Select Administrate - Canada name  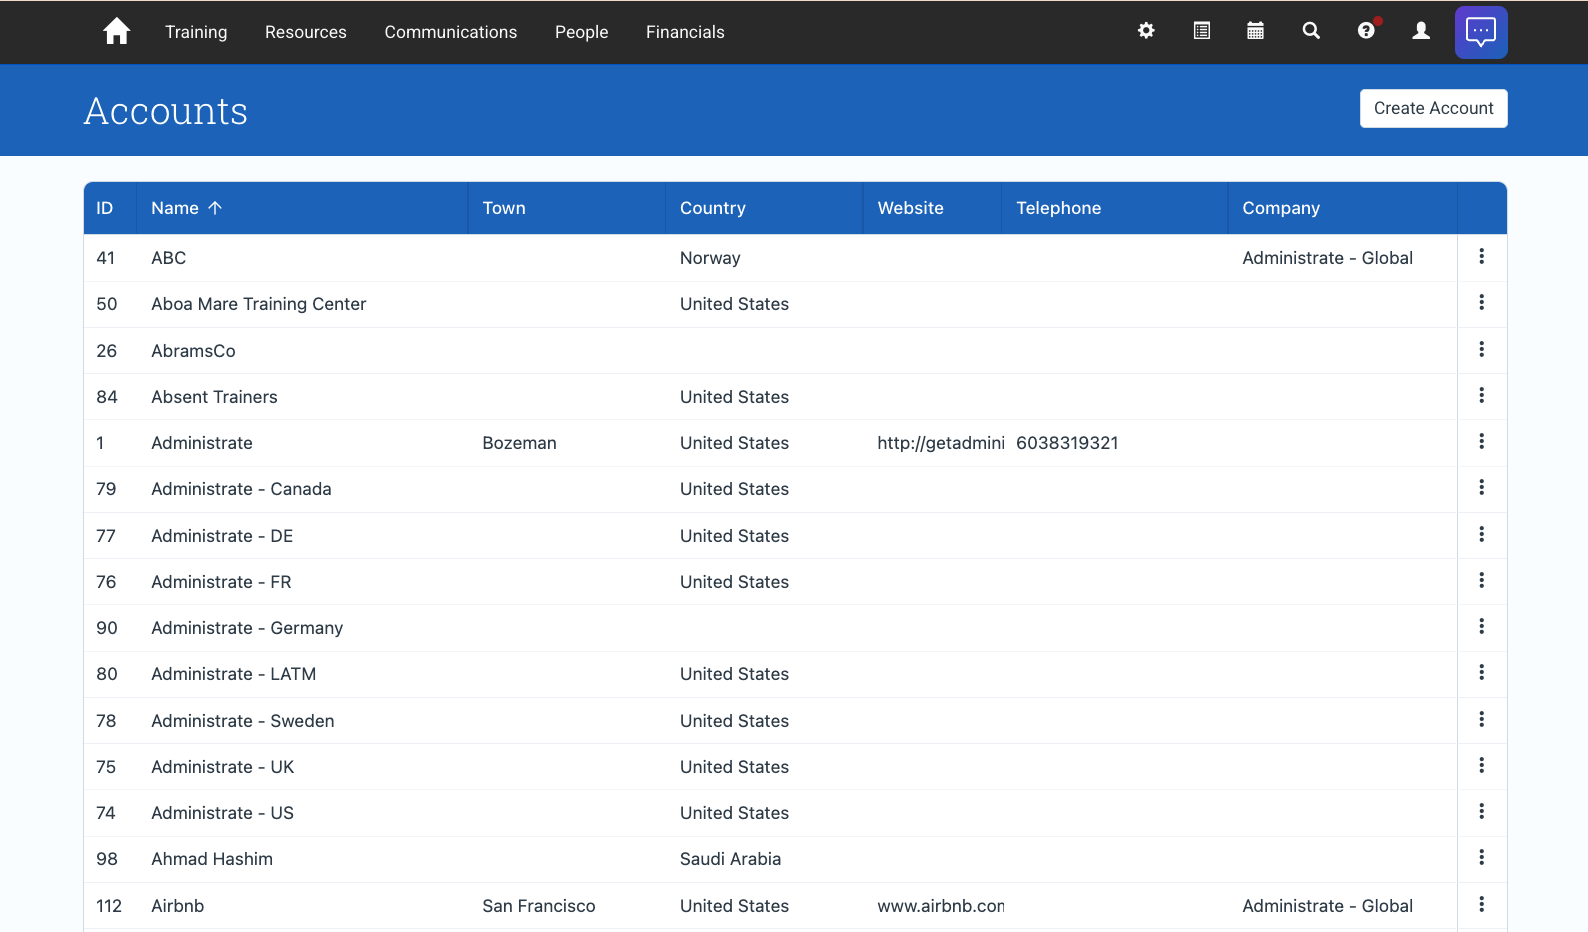241,489
